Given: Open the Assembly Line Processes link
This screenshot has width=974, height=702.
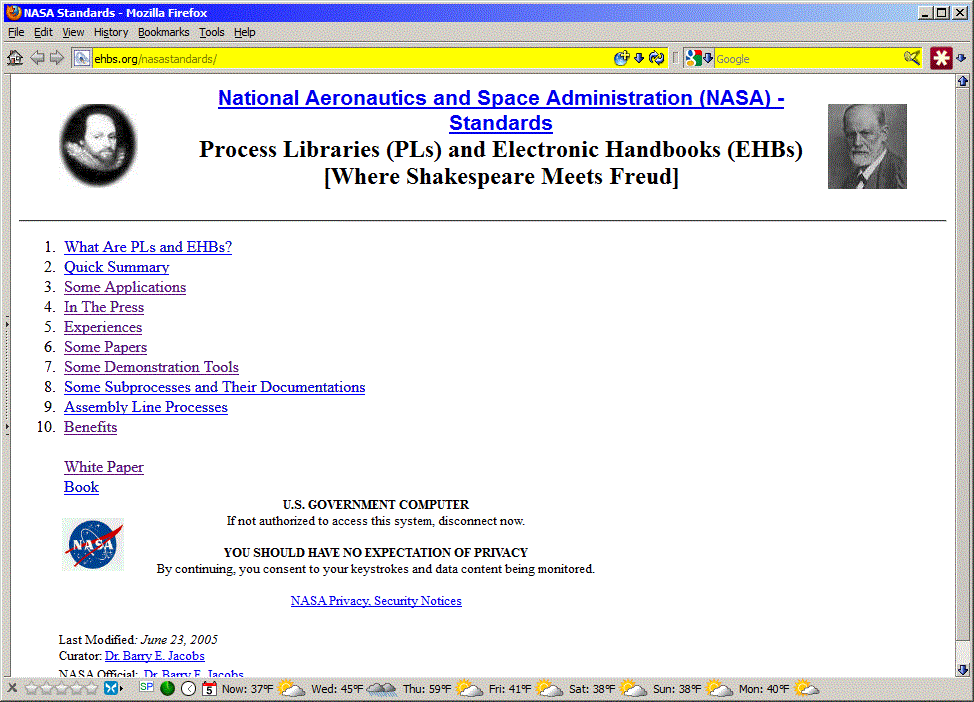Looking at the screenshot, I should 145,407.
